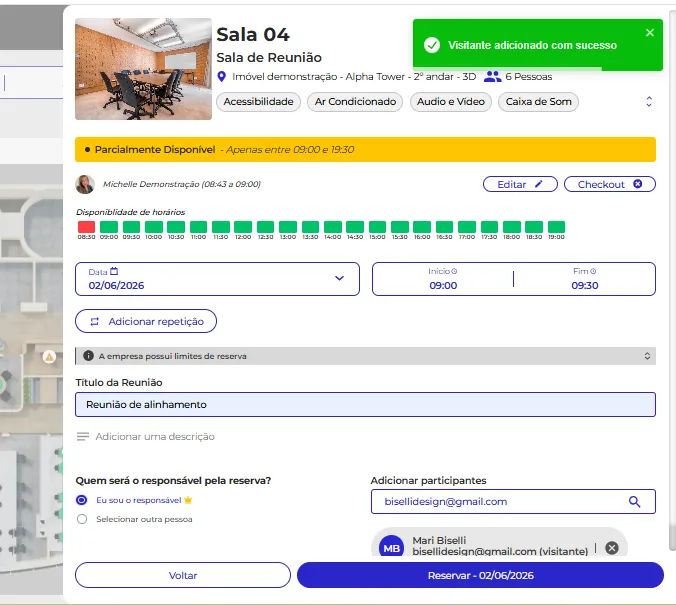This screenshot has width=676, height=605.
Task: Click the Acessibilidade tag
Action: pyautogui.click(x=258, y=102)
